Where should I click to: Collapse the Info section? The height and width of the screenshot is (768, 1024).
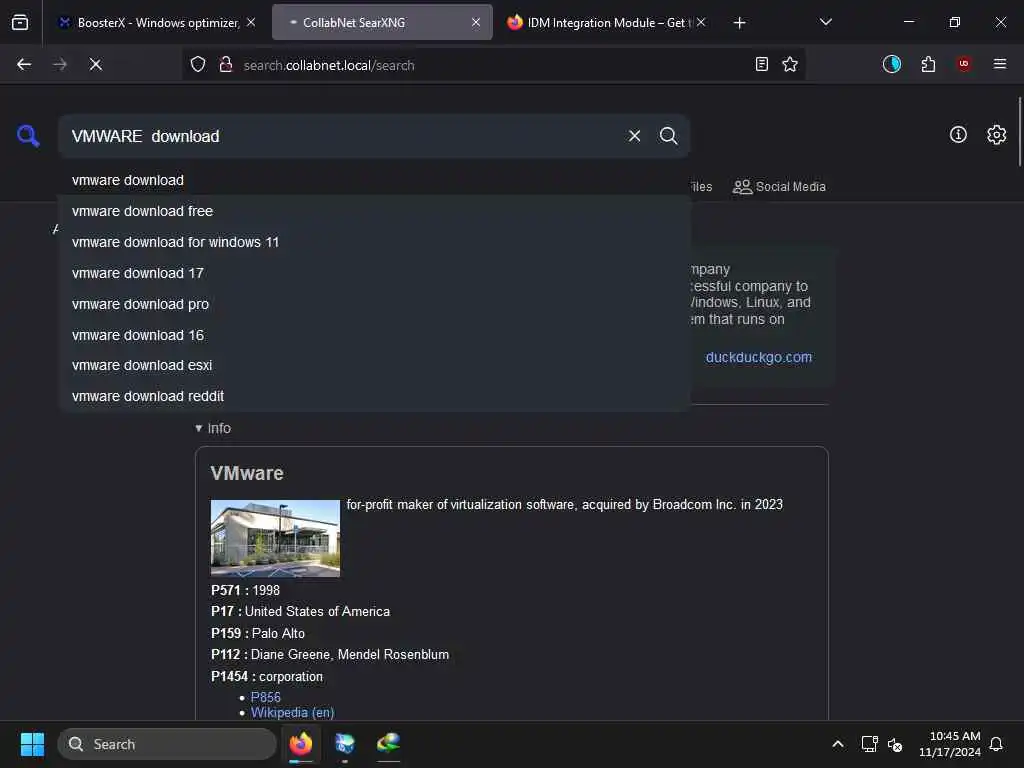point(213,428)
